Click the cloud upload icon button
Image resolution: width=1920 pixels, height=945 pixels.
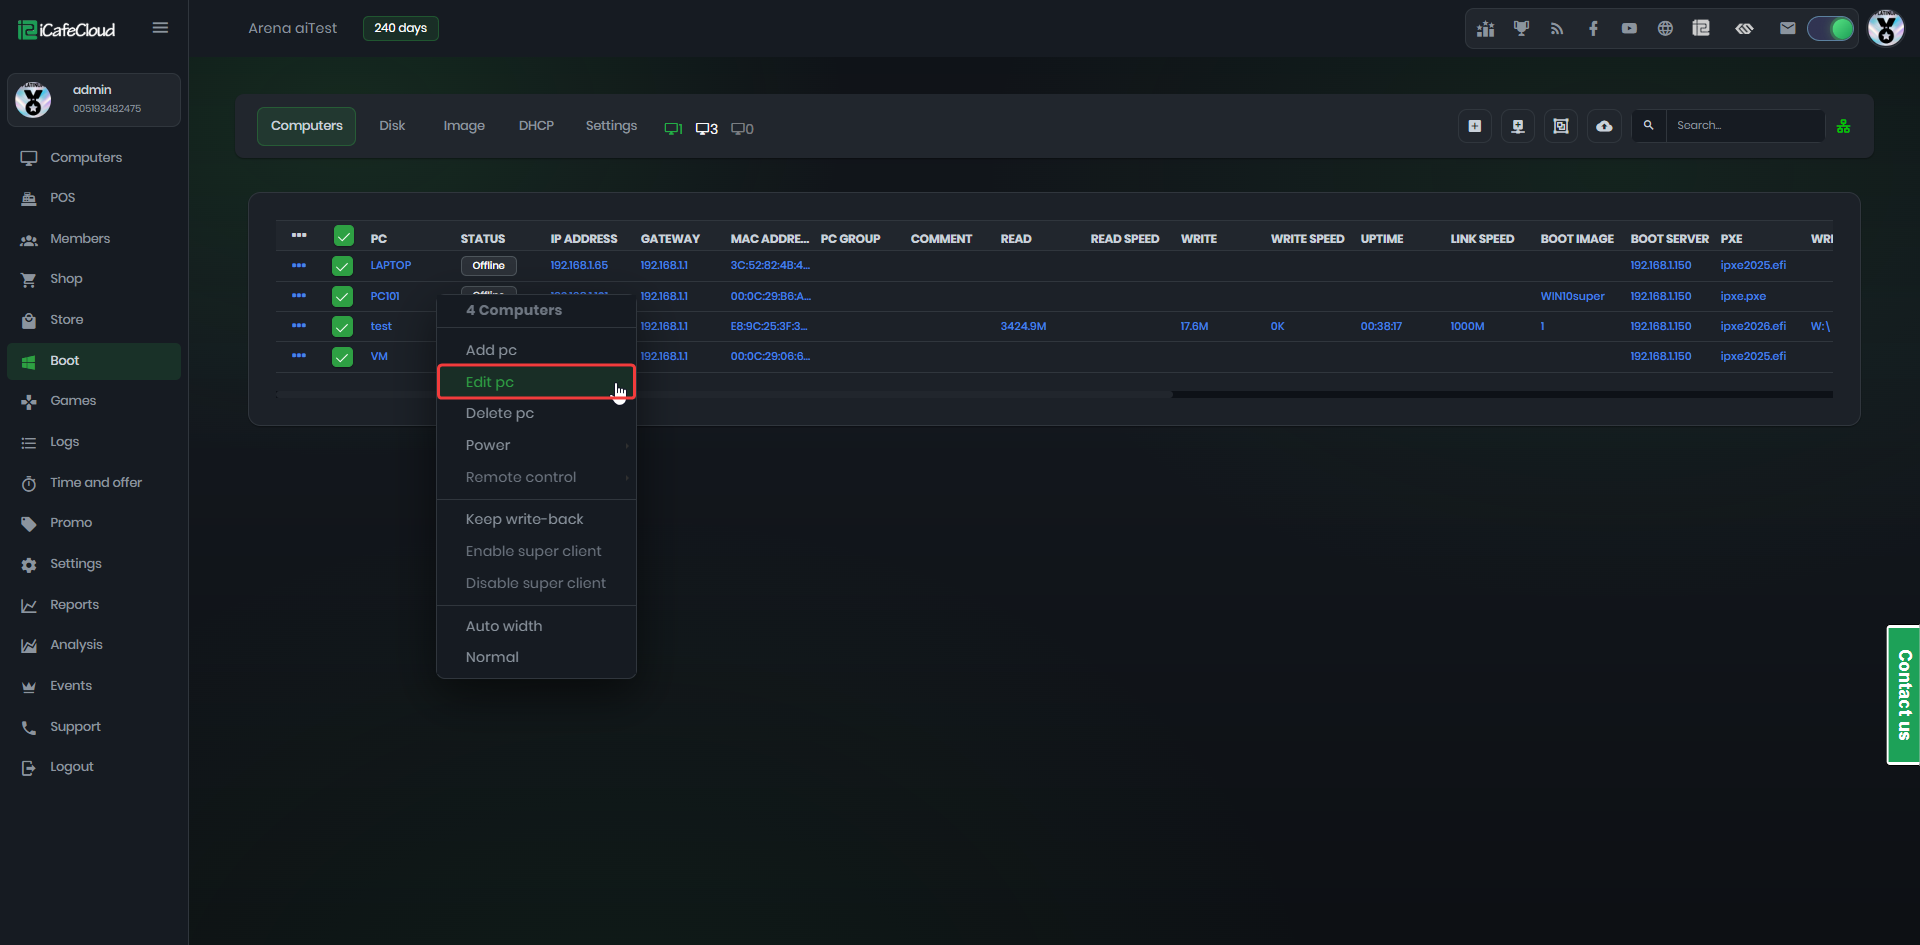coord(1603,126)
